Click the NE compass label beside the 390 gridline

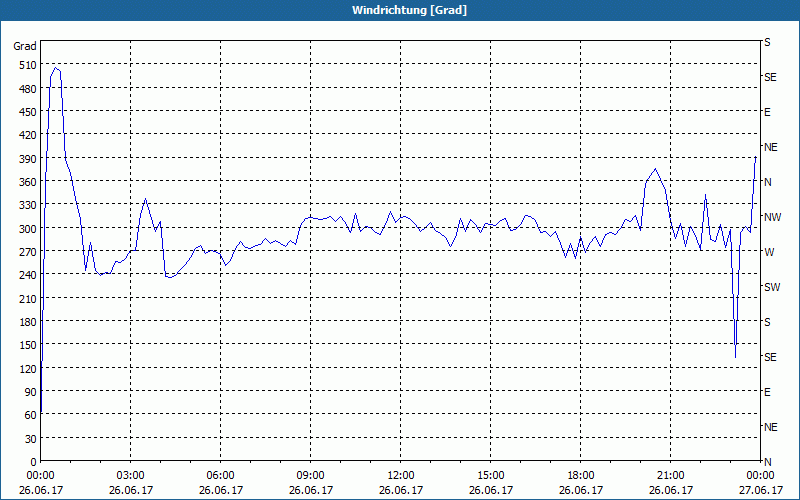[770, 147]
